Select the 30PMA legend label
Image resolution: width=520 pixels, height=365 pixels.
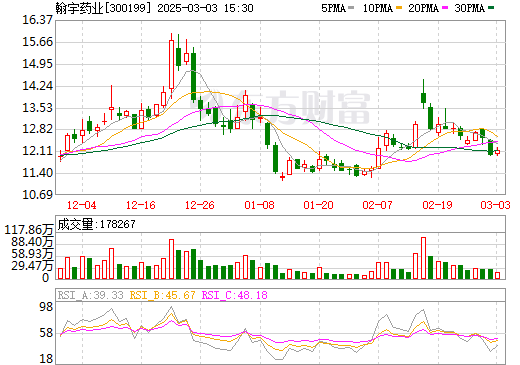pos(469,8)
